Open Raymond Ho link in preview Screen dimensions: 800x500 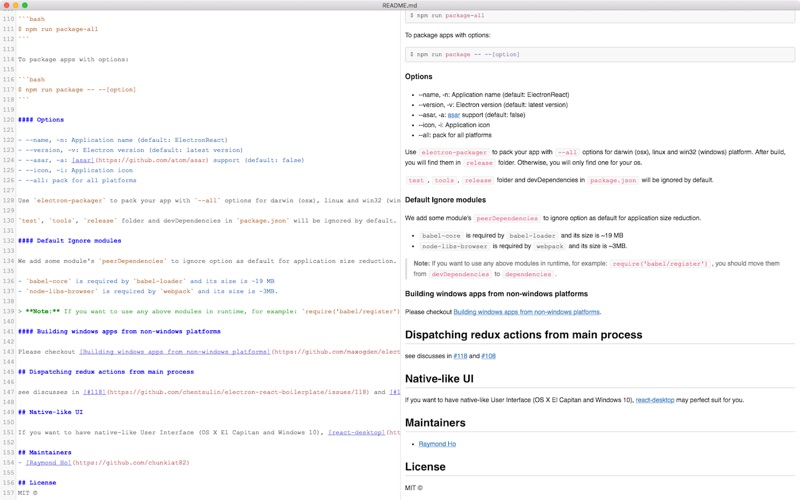pyautogui.click(x=437, y=444)
